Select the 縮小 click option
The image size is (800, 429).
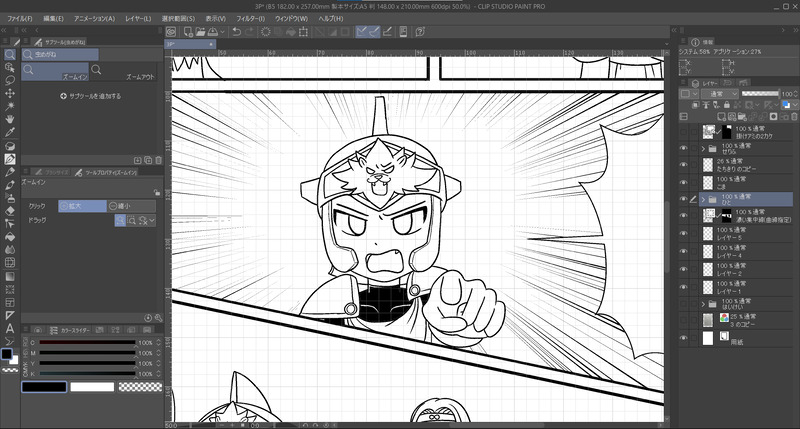131,206
